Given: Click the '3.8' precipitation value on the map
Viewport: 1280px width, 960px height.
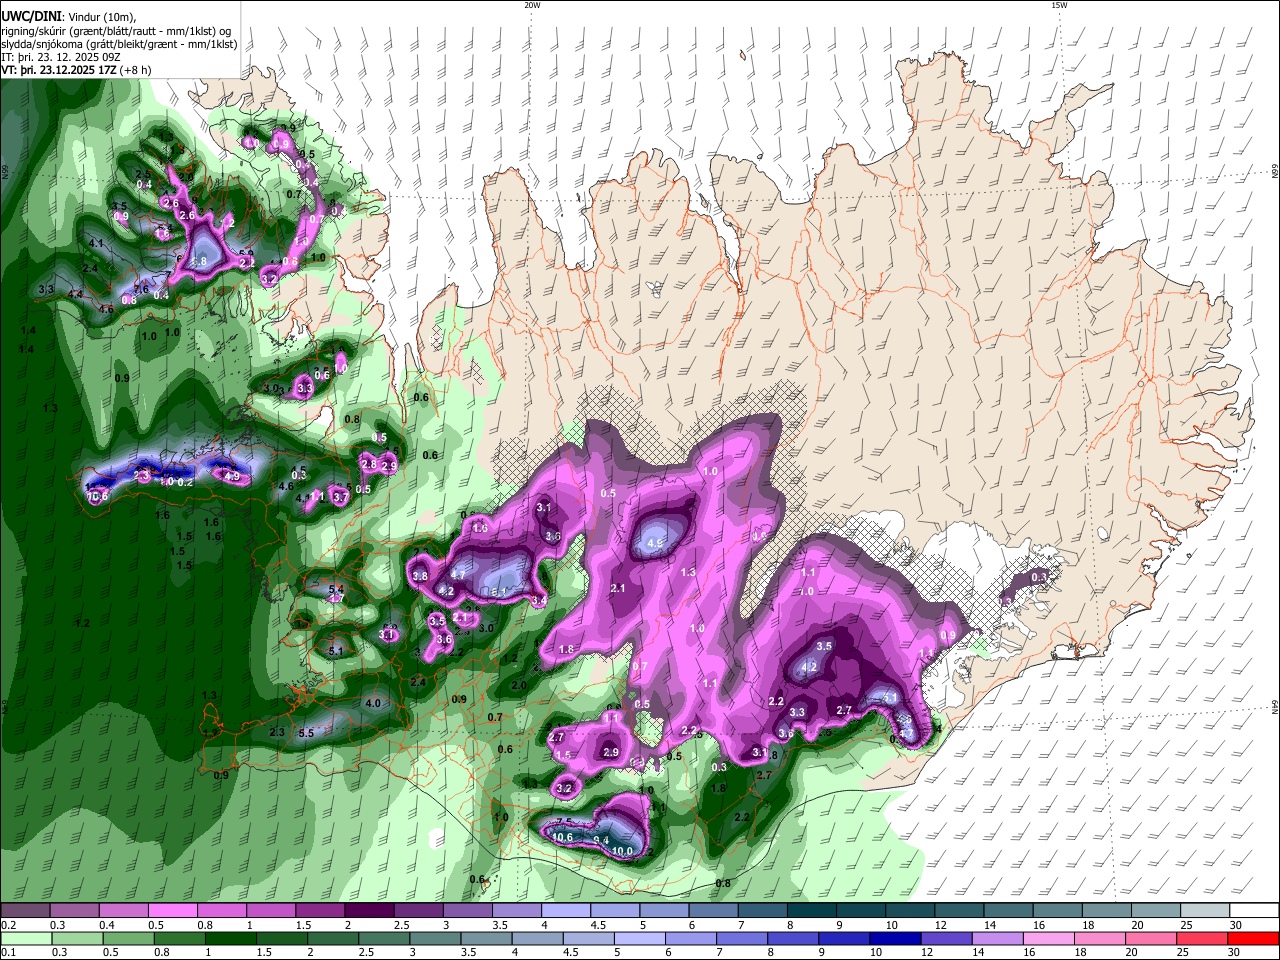Looking at the screenshot, I should (420, 576).
